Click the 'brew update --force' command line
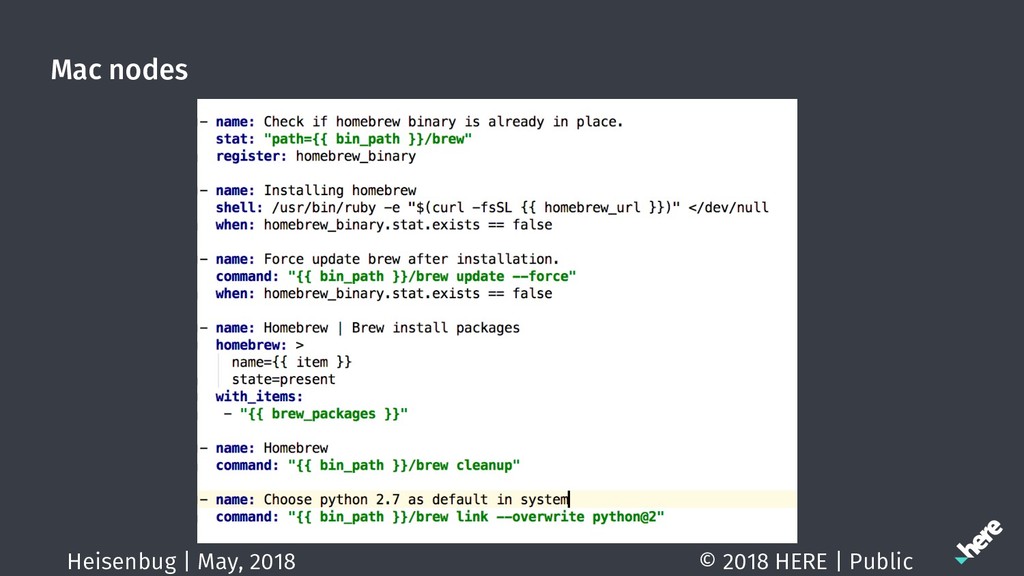This screenshot has height=576, width=1024. pos(396,276)
